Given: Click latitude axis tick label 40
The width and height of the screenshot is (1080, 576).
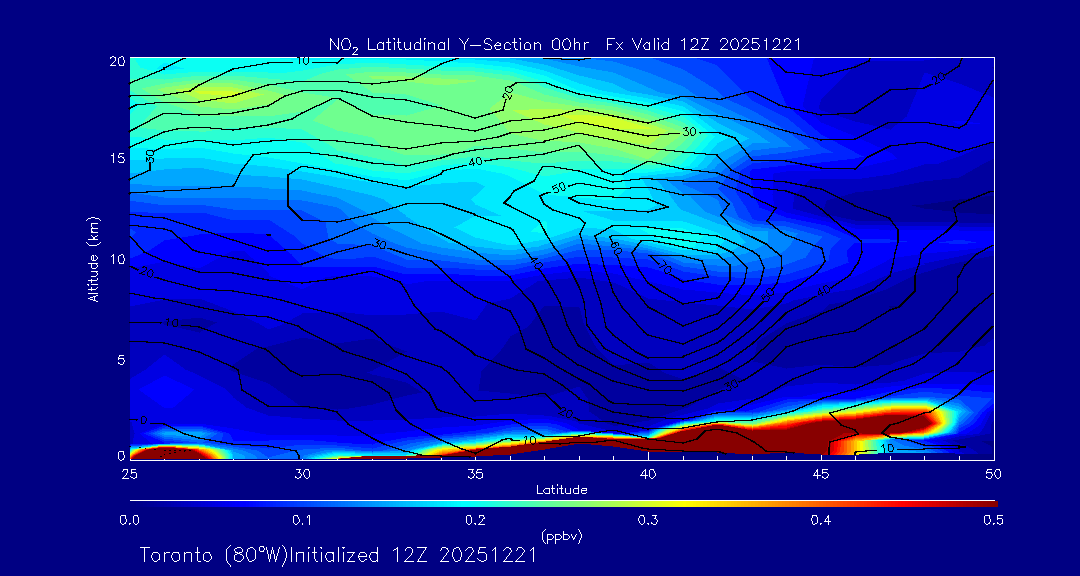Looking at the screenshot, I should [648, 474].
